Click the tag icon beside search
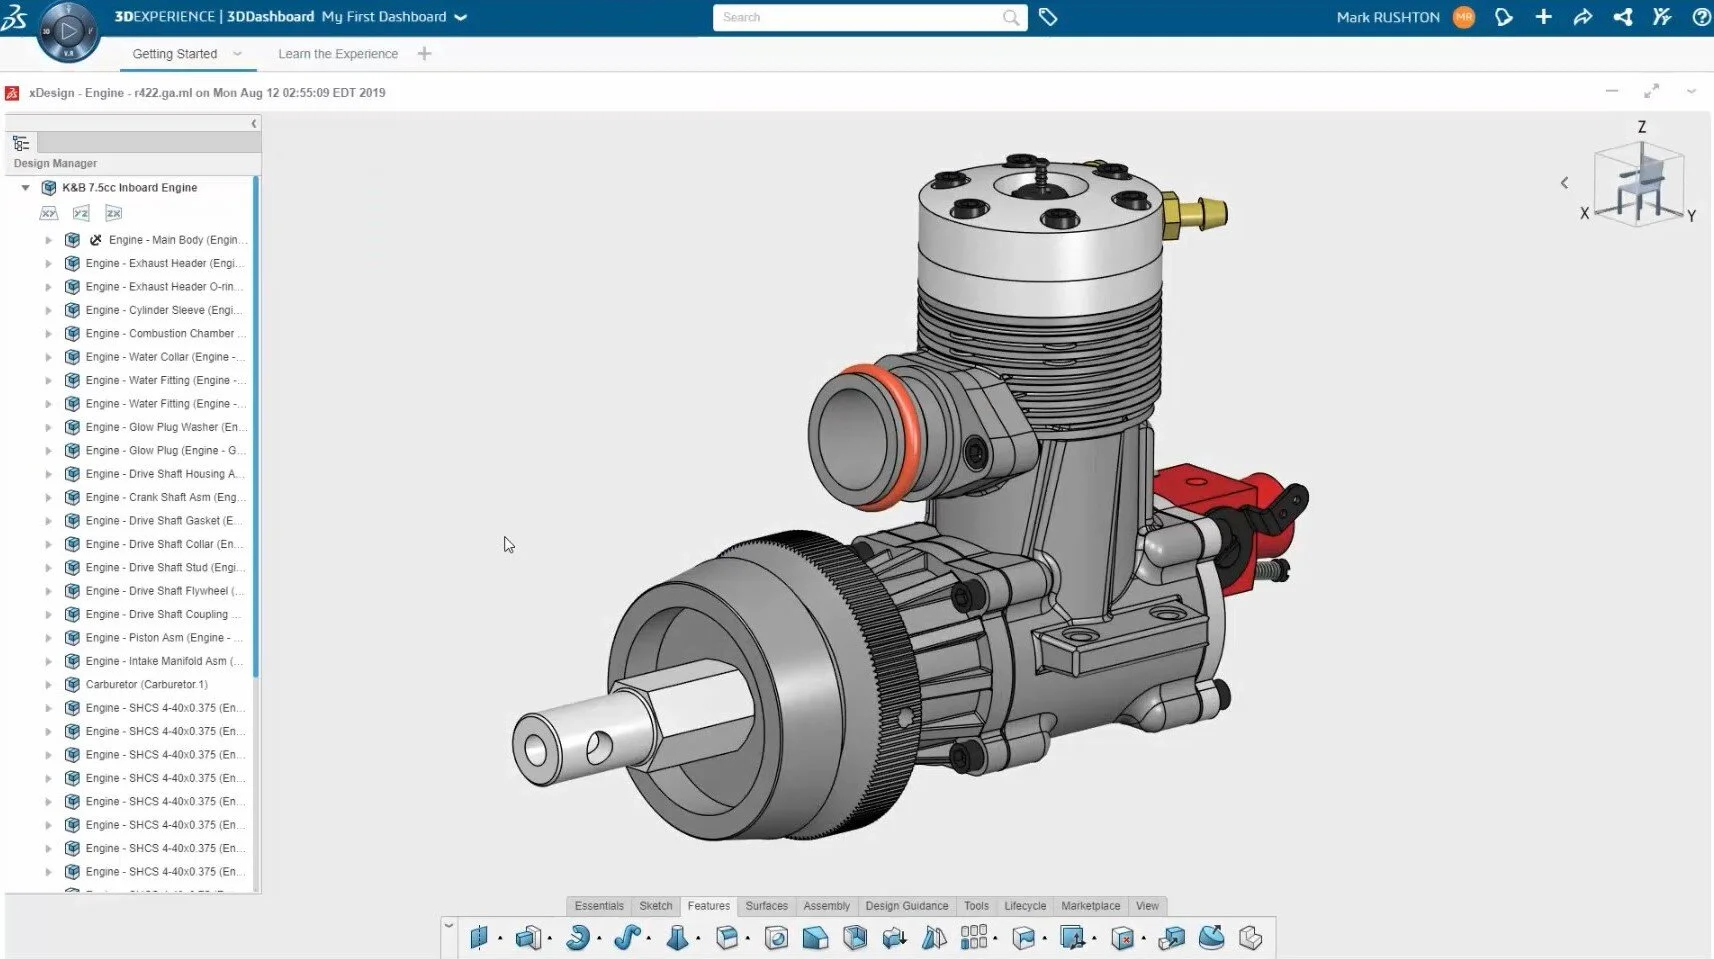 [x=1048, y=17]
